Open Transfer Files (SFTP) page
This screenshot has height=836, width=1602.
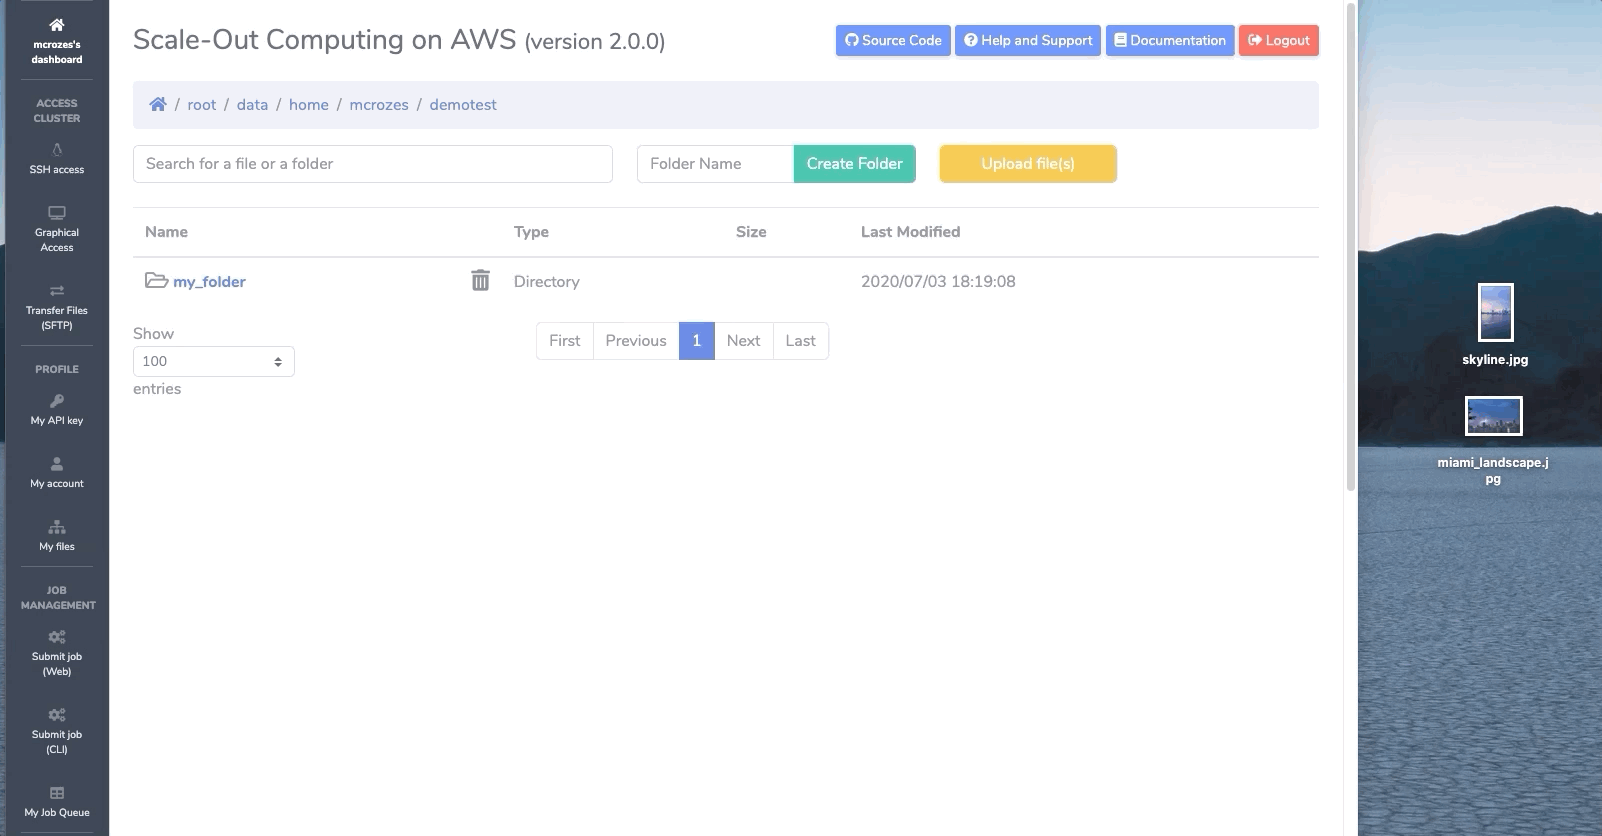[57, 306]
